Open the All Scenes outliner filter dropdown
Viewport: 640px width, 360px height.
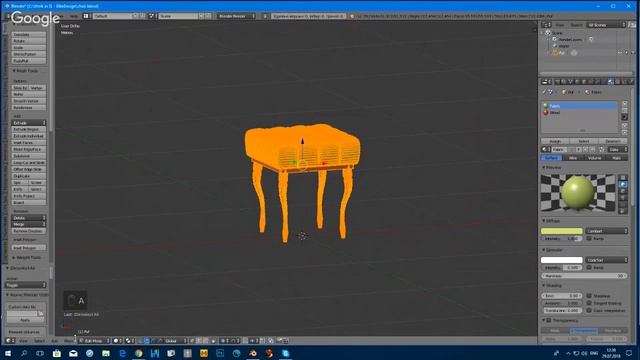pyautogui.click(x=607, y=25)
